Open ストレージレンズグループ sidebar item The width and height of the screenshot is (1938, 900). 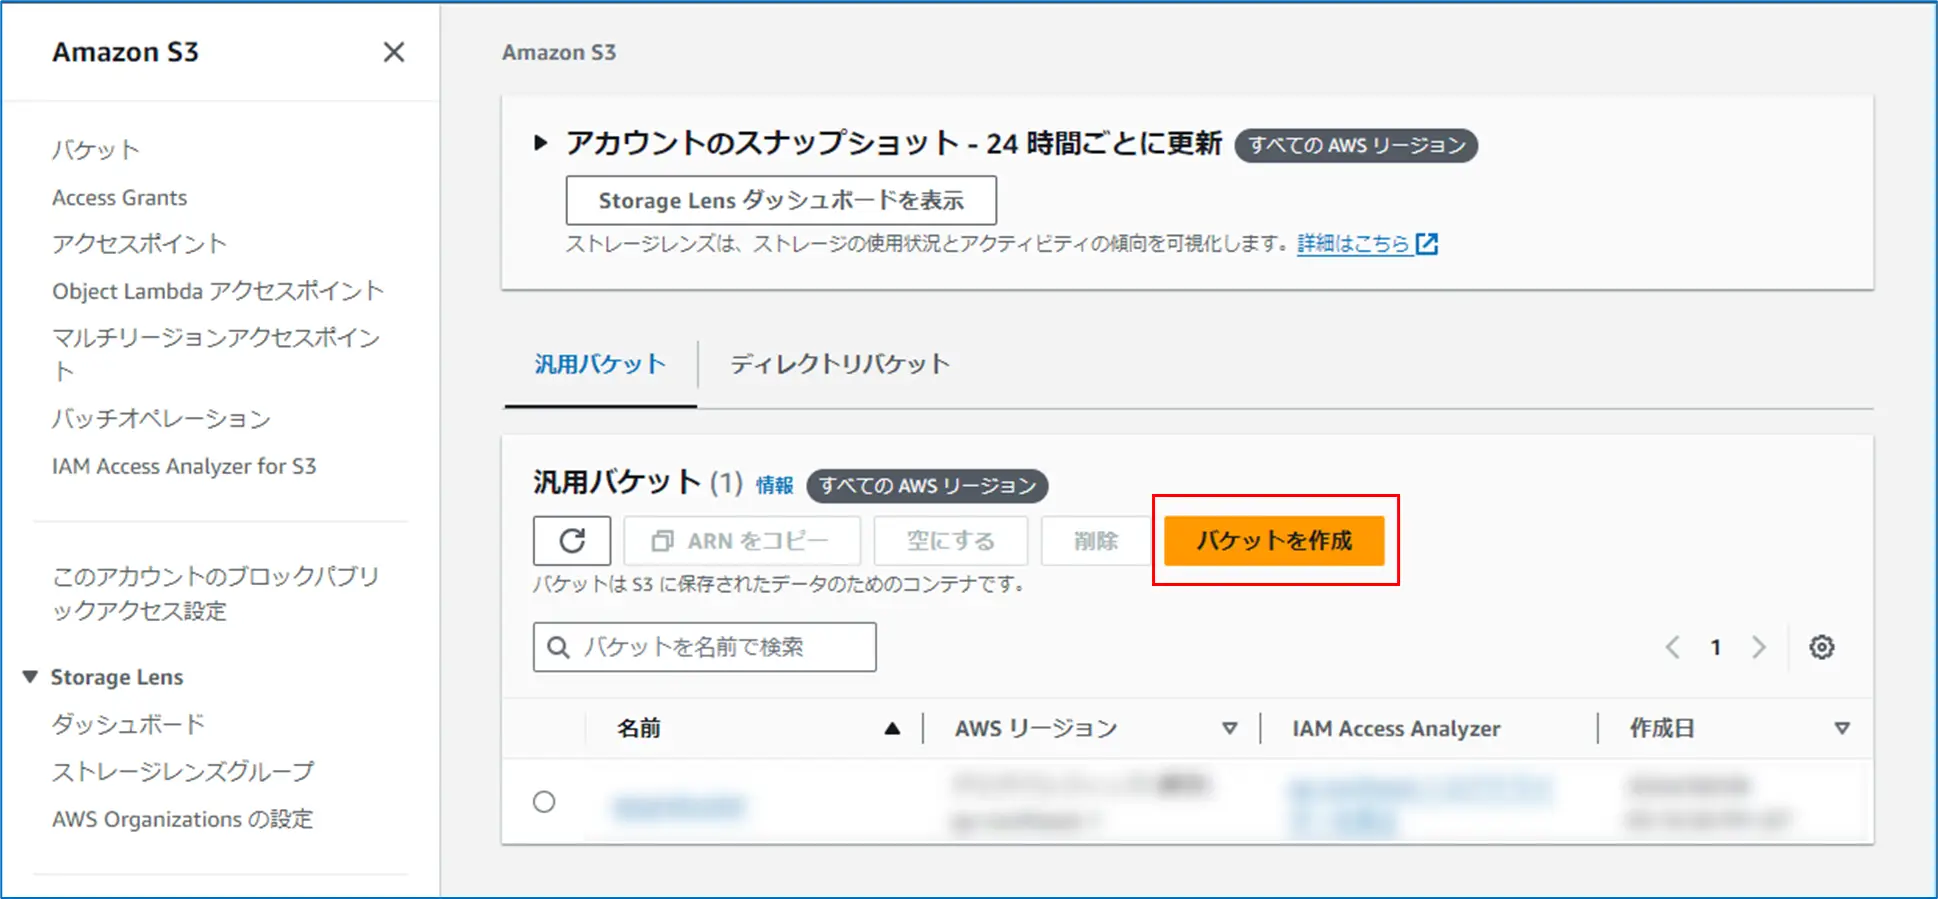point(183,772)
